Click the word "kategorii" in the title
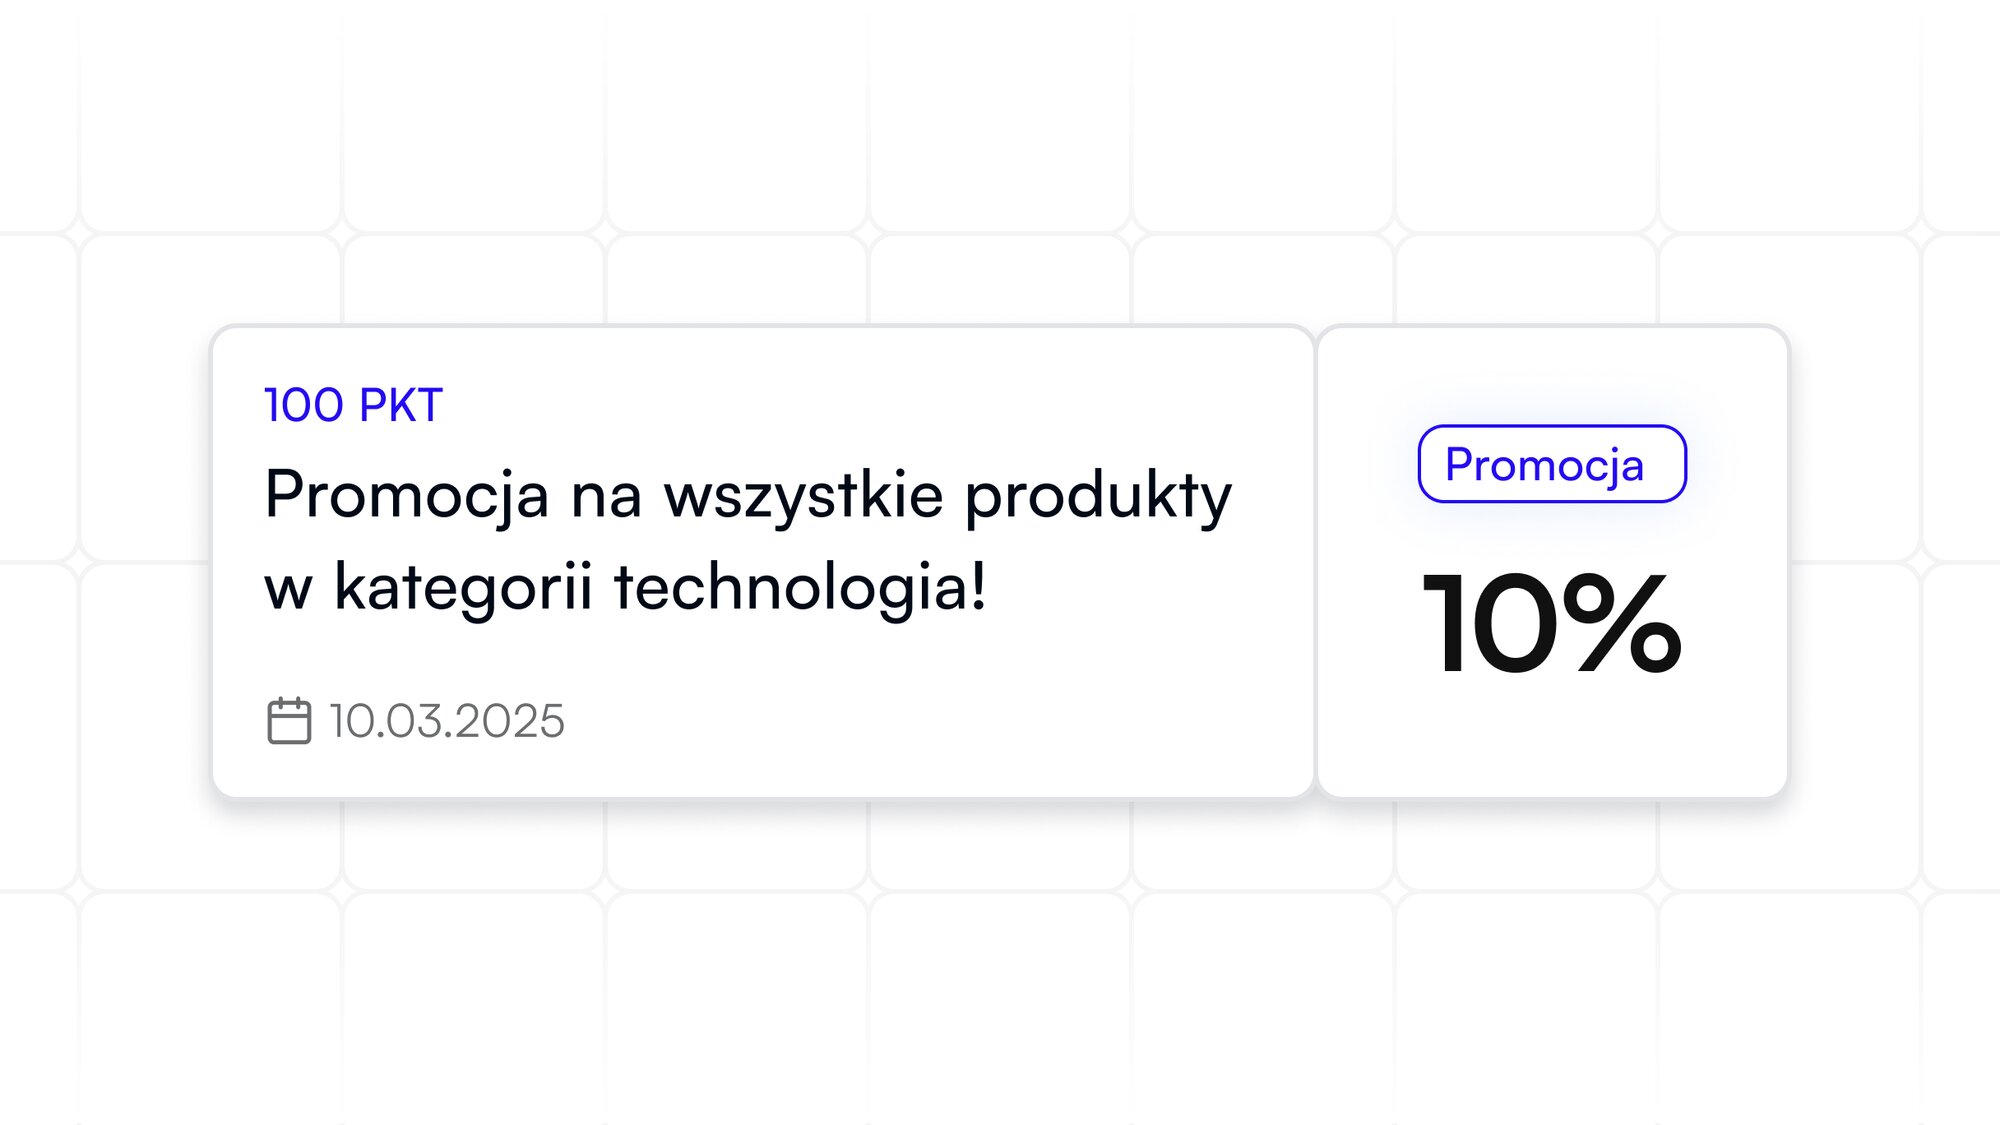 (x=463, y=587)
